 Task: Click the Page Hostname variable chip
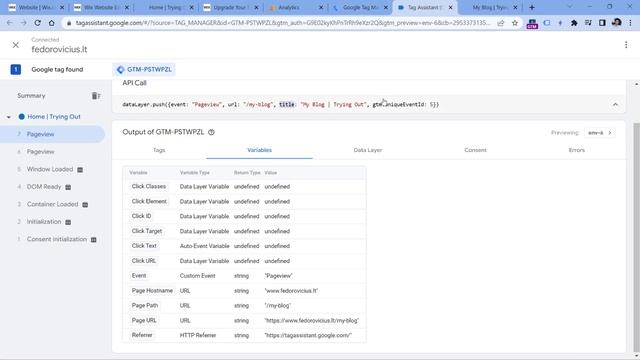[152, 291]
